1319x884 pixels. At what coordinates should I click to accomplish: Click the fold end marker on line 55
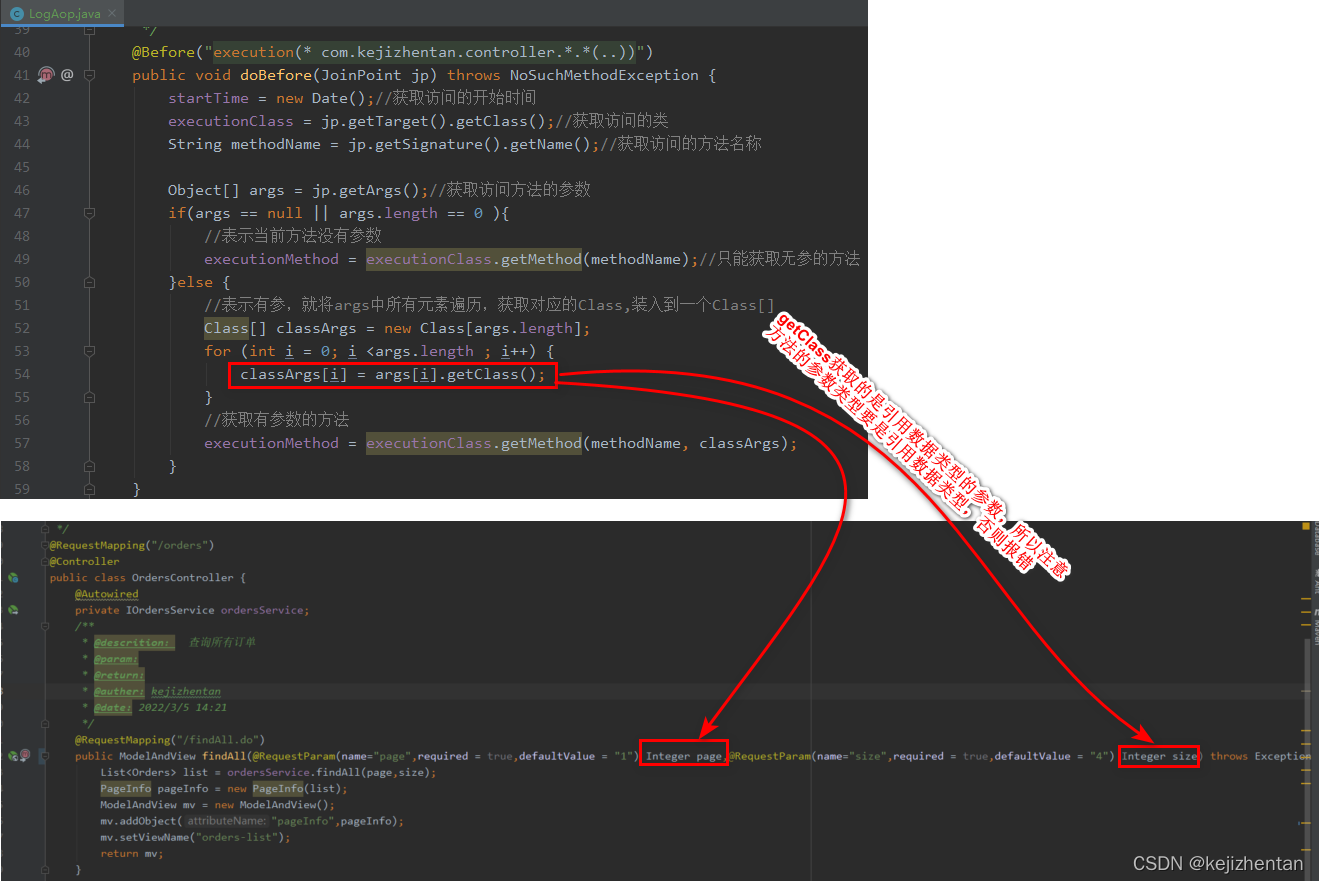click(x=89, y=397)
